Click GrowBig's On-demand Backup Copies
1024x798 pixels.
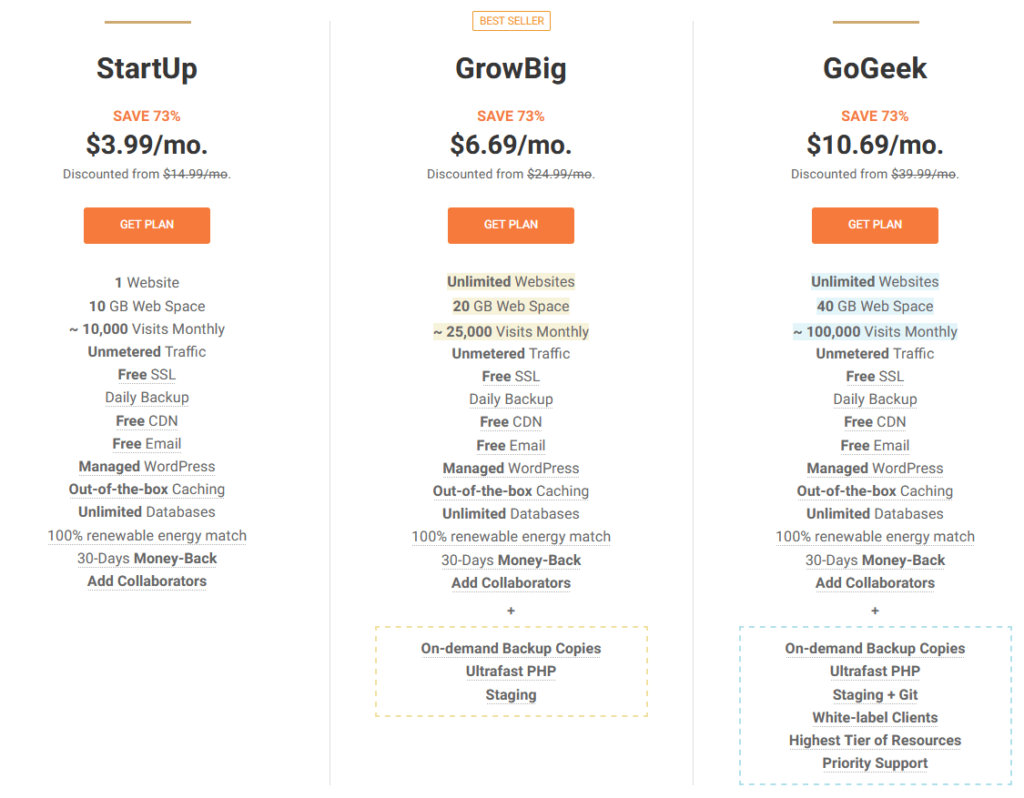511,648
